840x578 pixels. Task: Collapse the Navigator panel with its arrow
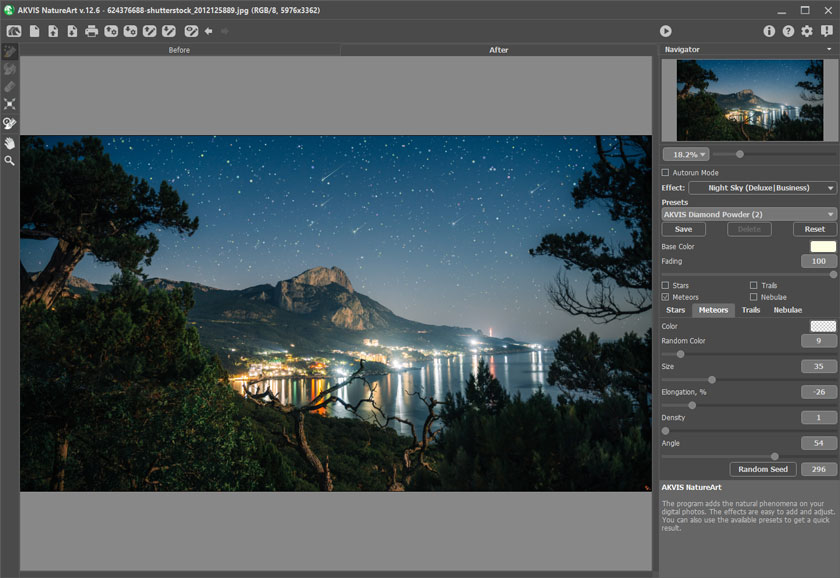click(x=829, y=49)
